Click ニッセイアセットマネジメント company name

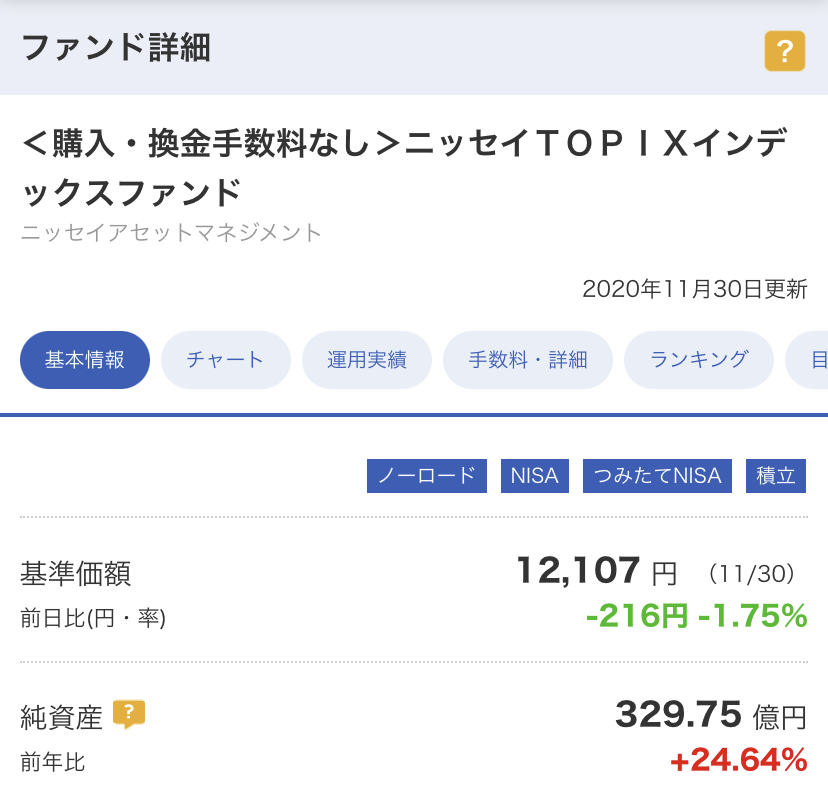171,233
